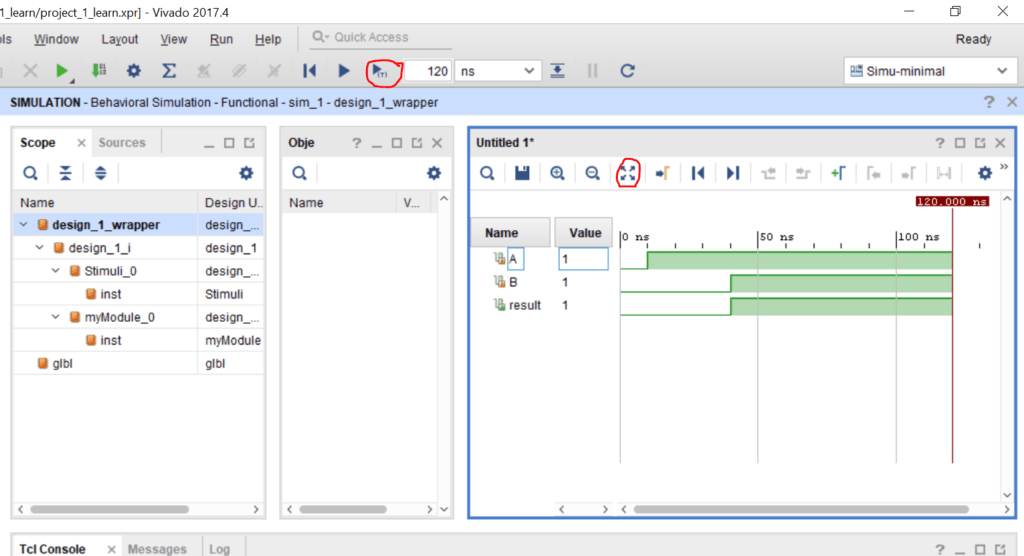Open Scope panel settings gear
Image resolution: width=1024 pixels, height=556 pixels.
(x=246, y=173)
